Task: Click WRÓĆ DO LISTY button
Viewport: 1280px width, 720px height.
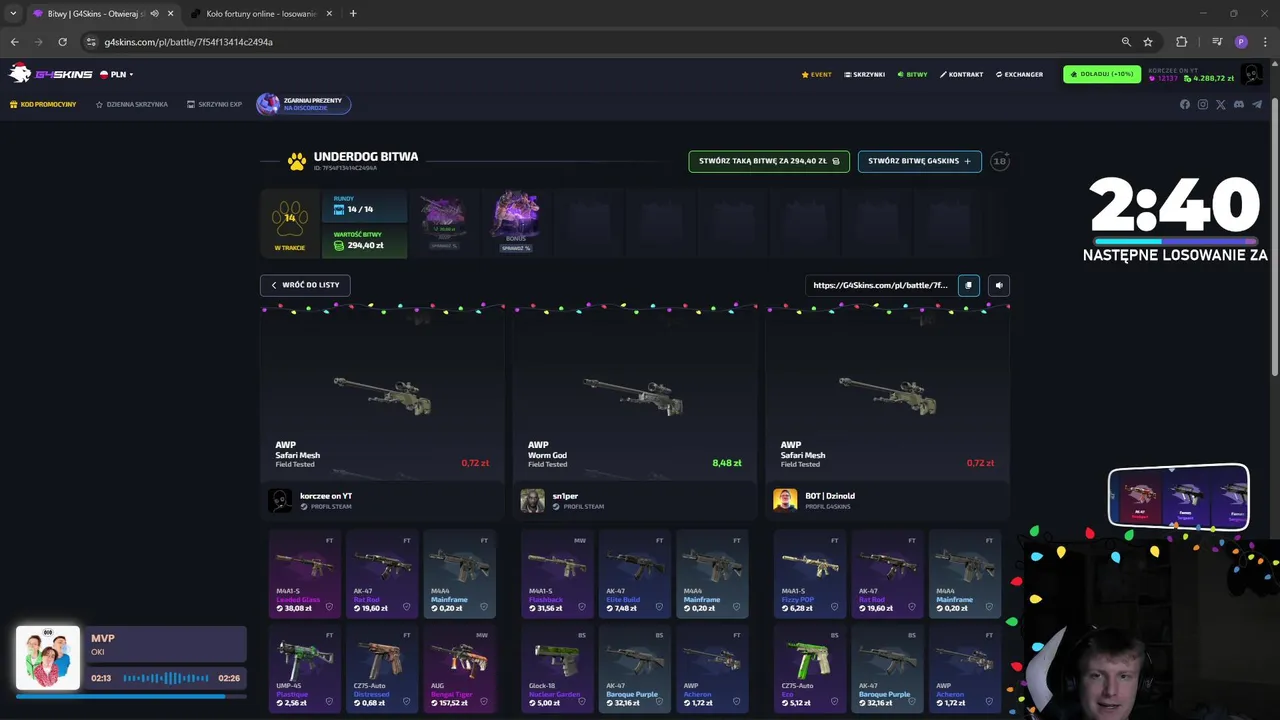Action: click(x=305, y=285)
